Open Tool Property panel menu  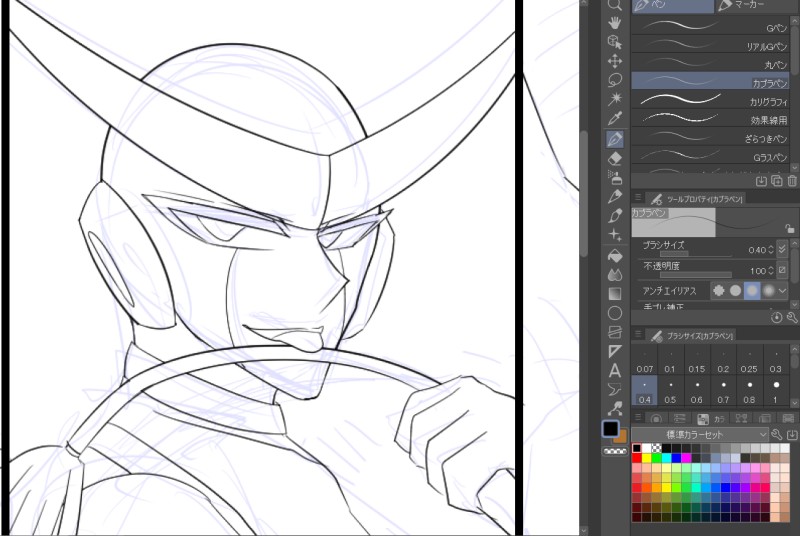coord(638,197)
